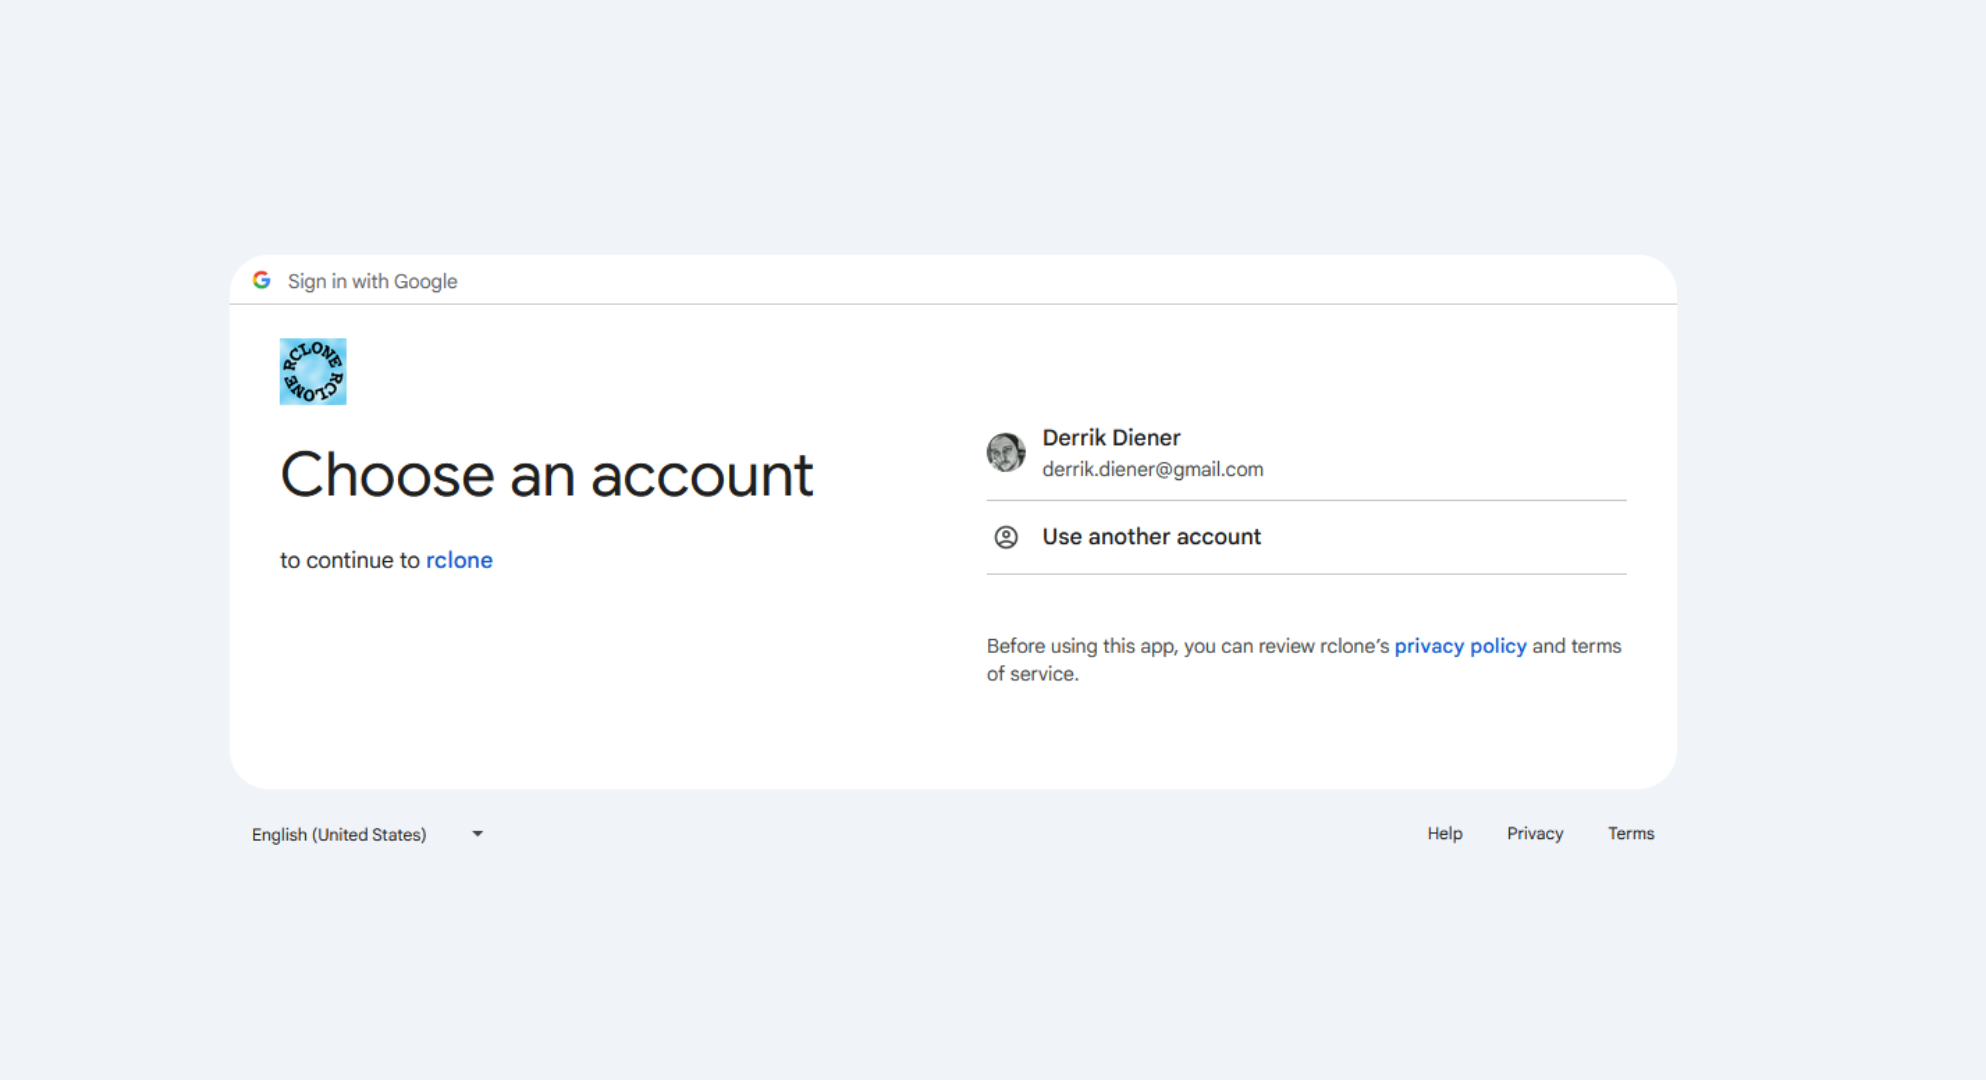Click the rclone app logo image
Viewport: 1986px width, 1080px height.
coord(313,371)
